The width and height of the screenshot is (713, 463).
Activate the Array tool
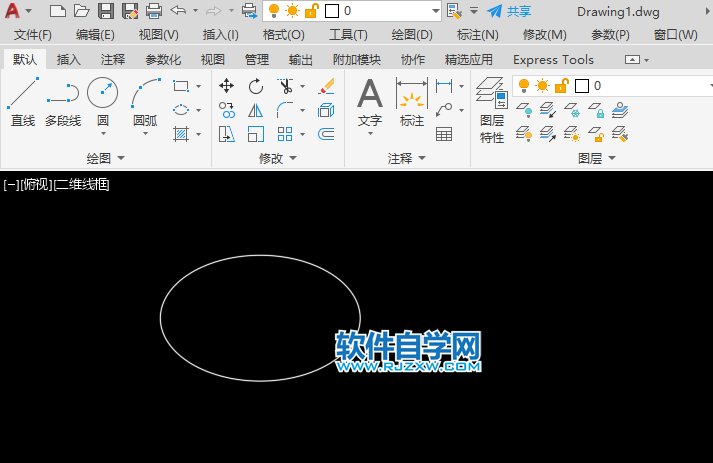285,134
